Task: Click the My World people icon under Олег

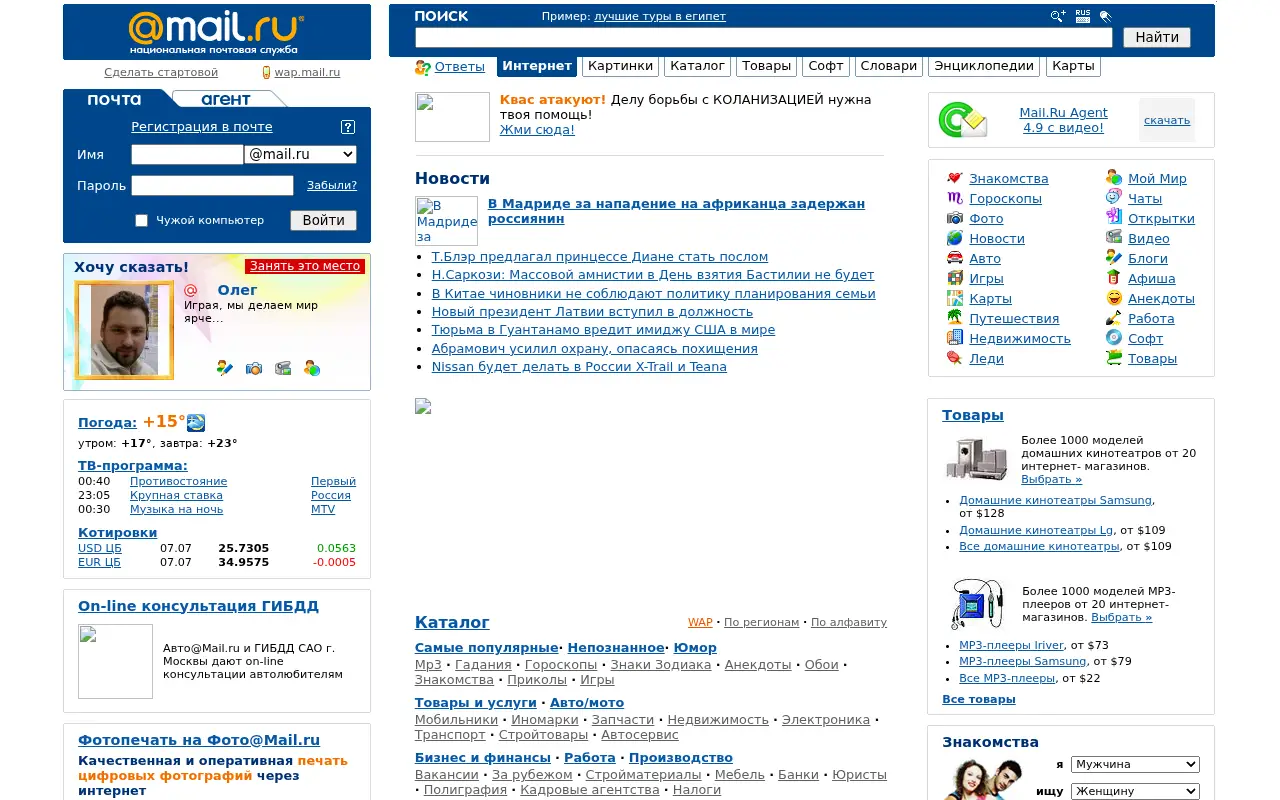Action: (312, 368)
